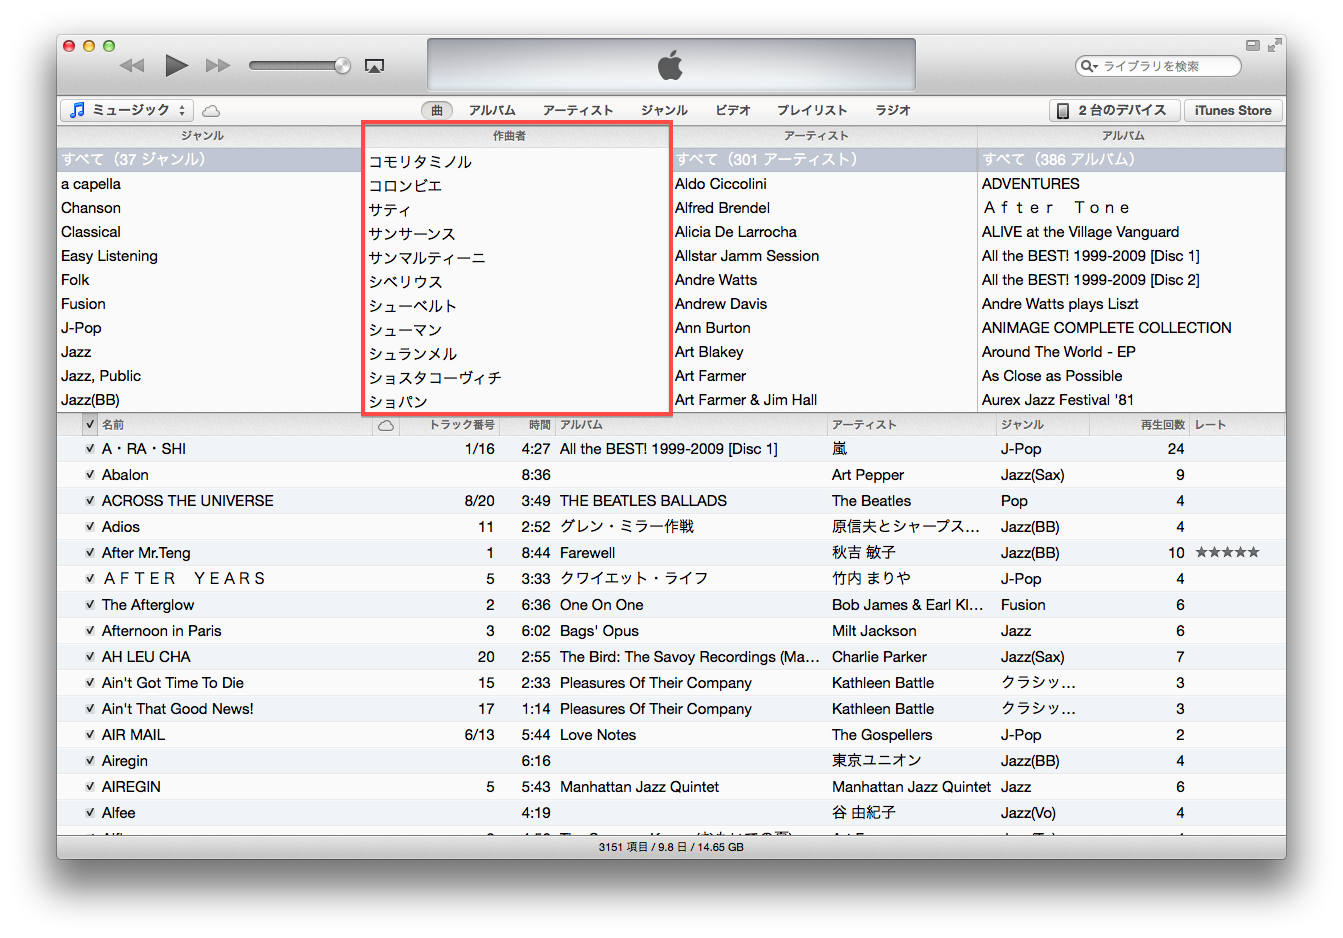
Task: Click the iCloud icon beside ミュージック
Action: click(x=211, y=111)
